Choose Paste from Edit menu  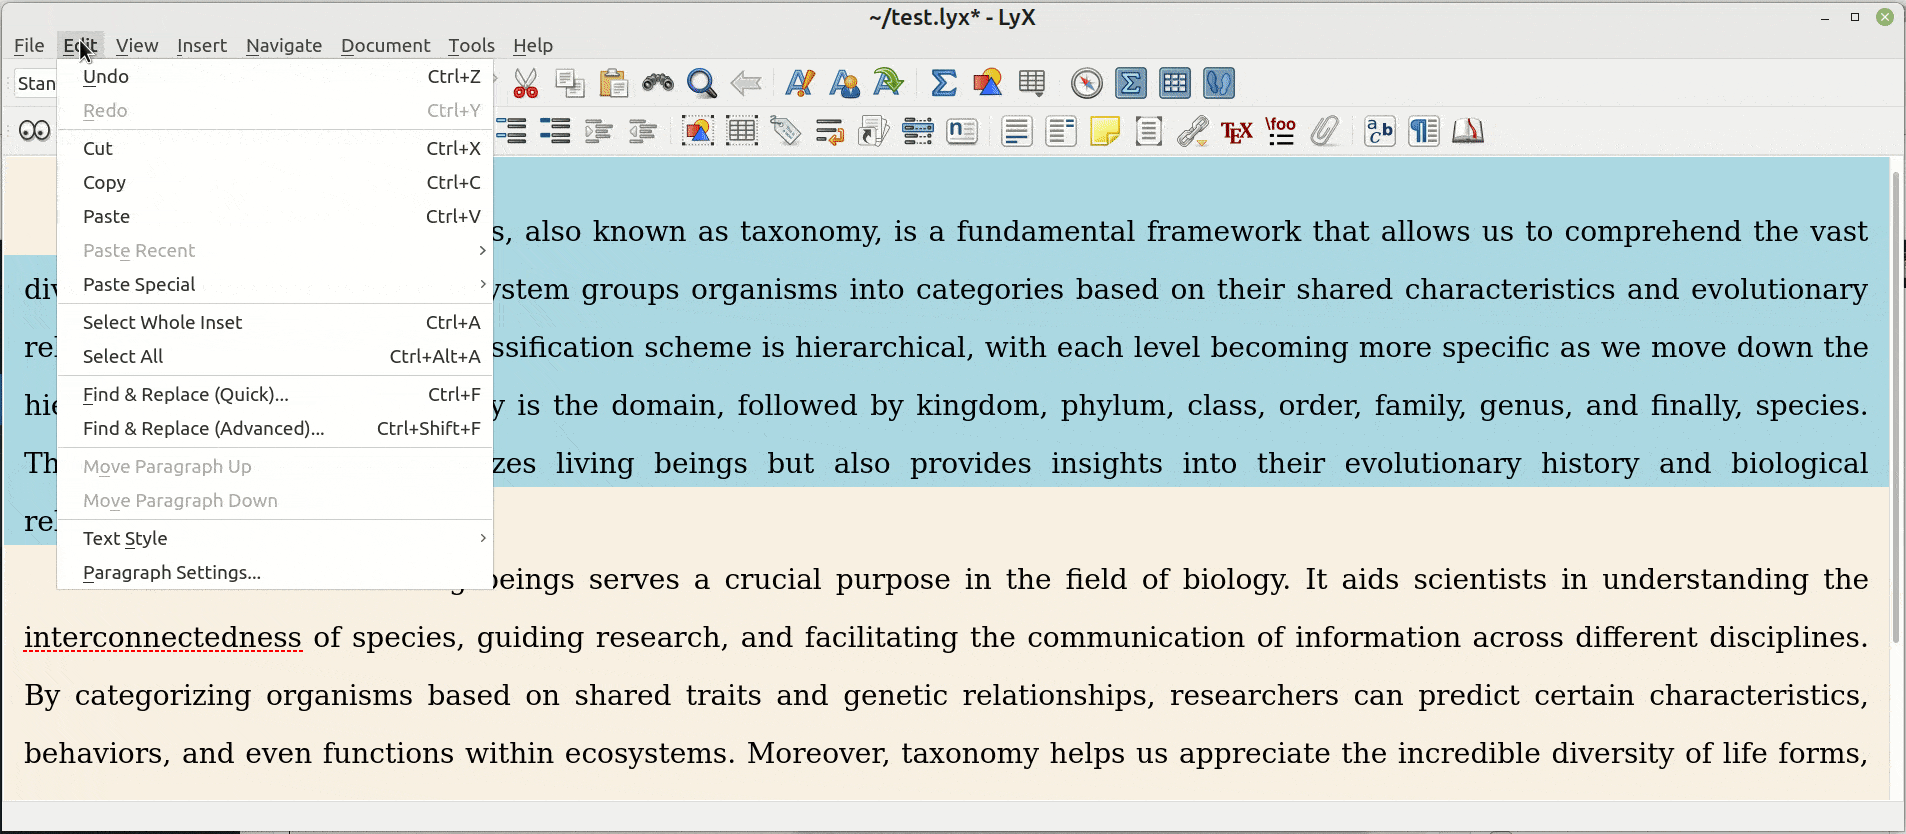(x=275, y=217)
